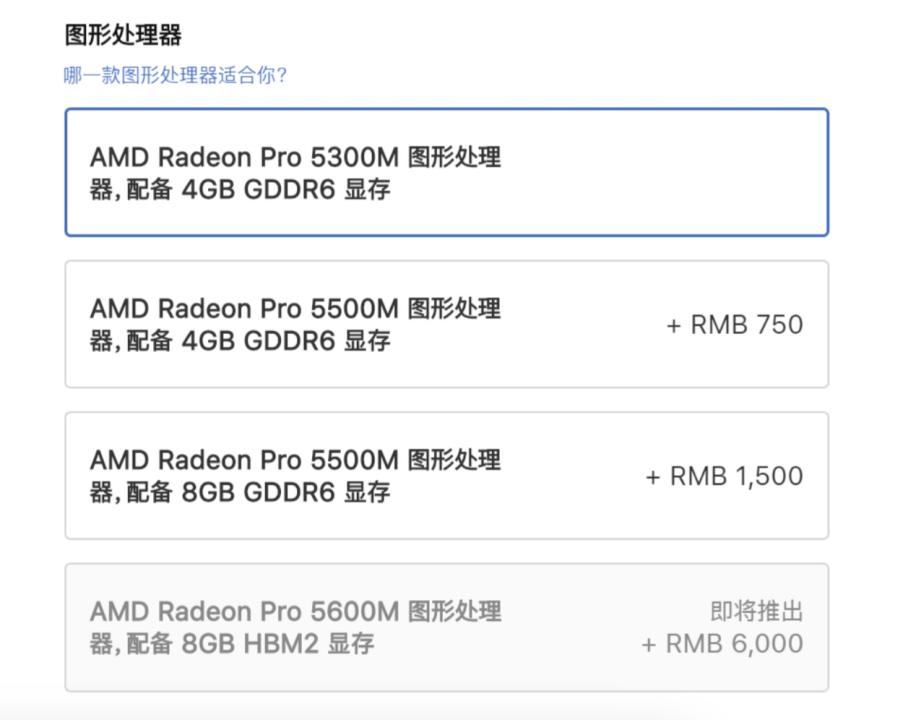Click disabled Radeon Pro 5600M 8GB HBM2 option
903x720 pixels.
point(446,627)
